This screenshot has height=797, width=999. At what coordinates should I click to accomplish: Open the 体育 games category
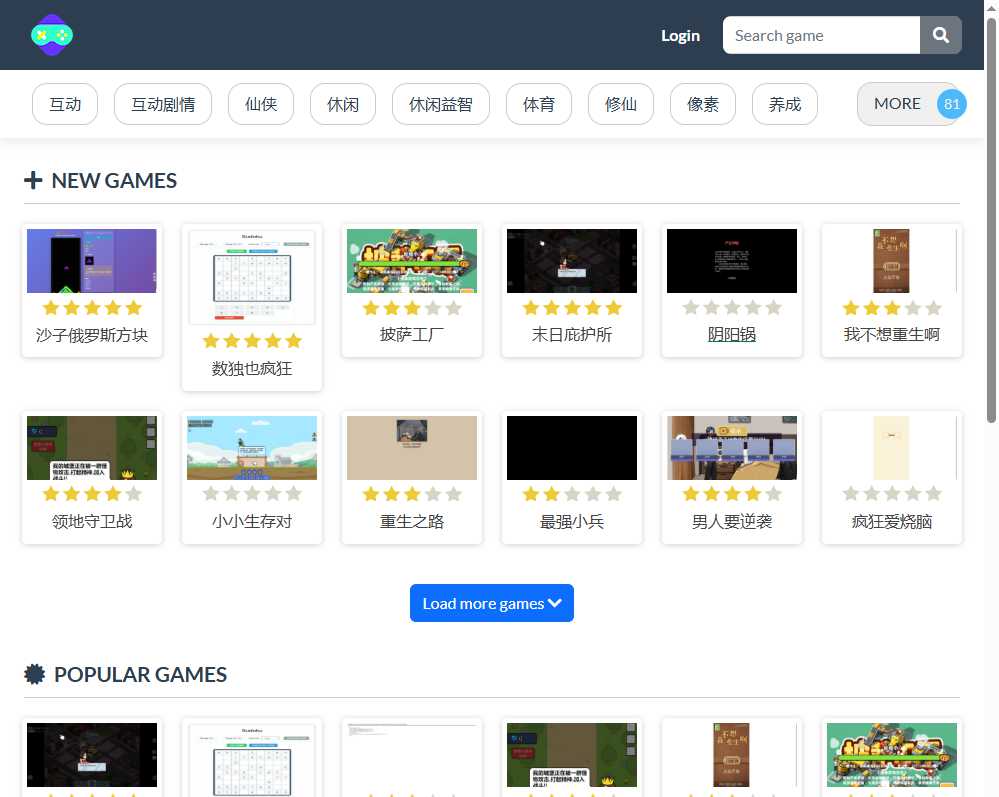(x=539, y=103)
